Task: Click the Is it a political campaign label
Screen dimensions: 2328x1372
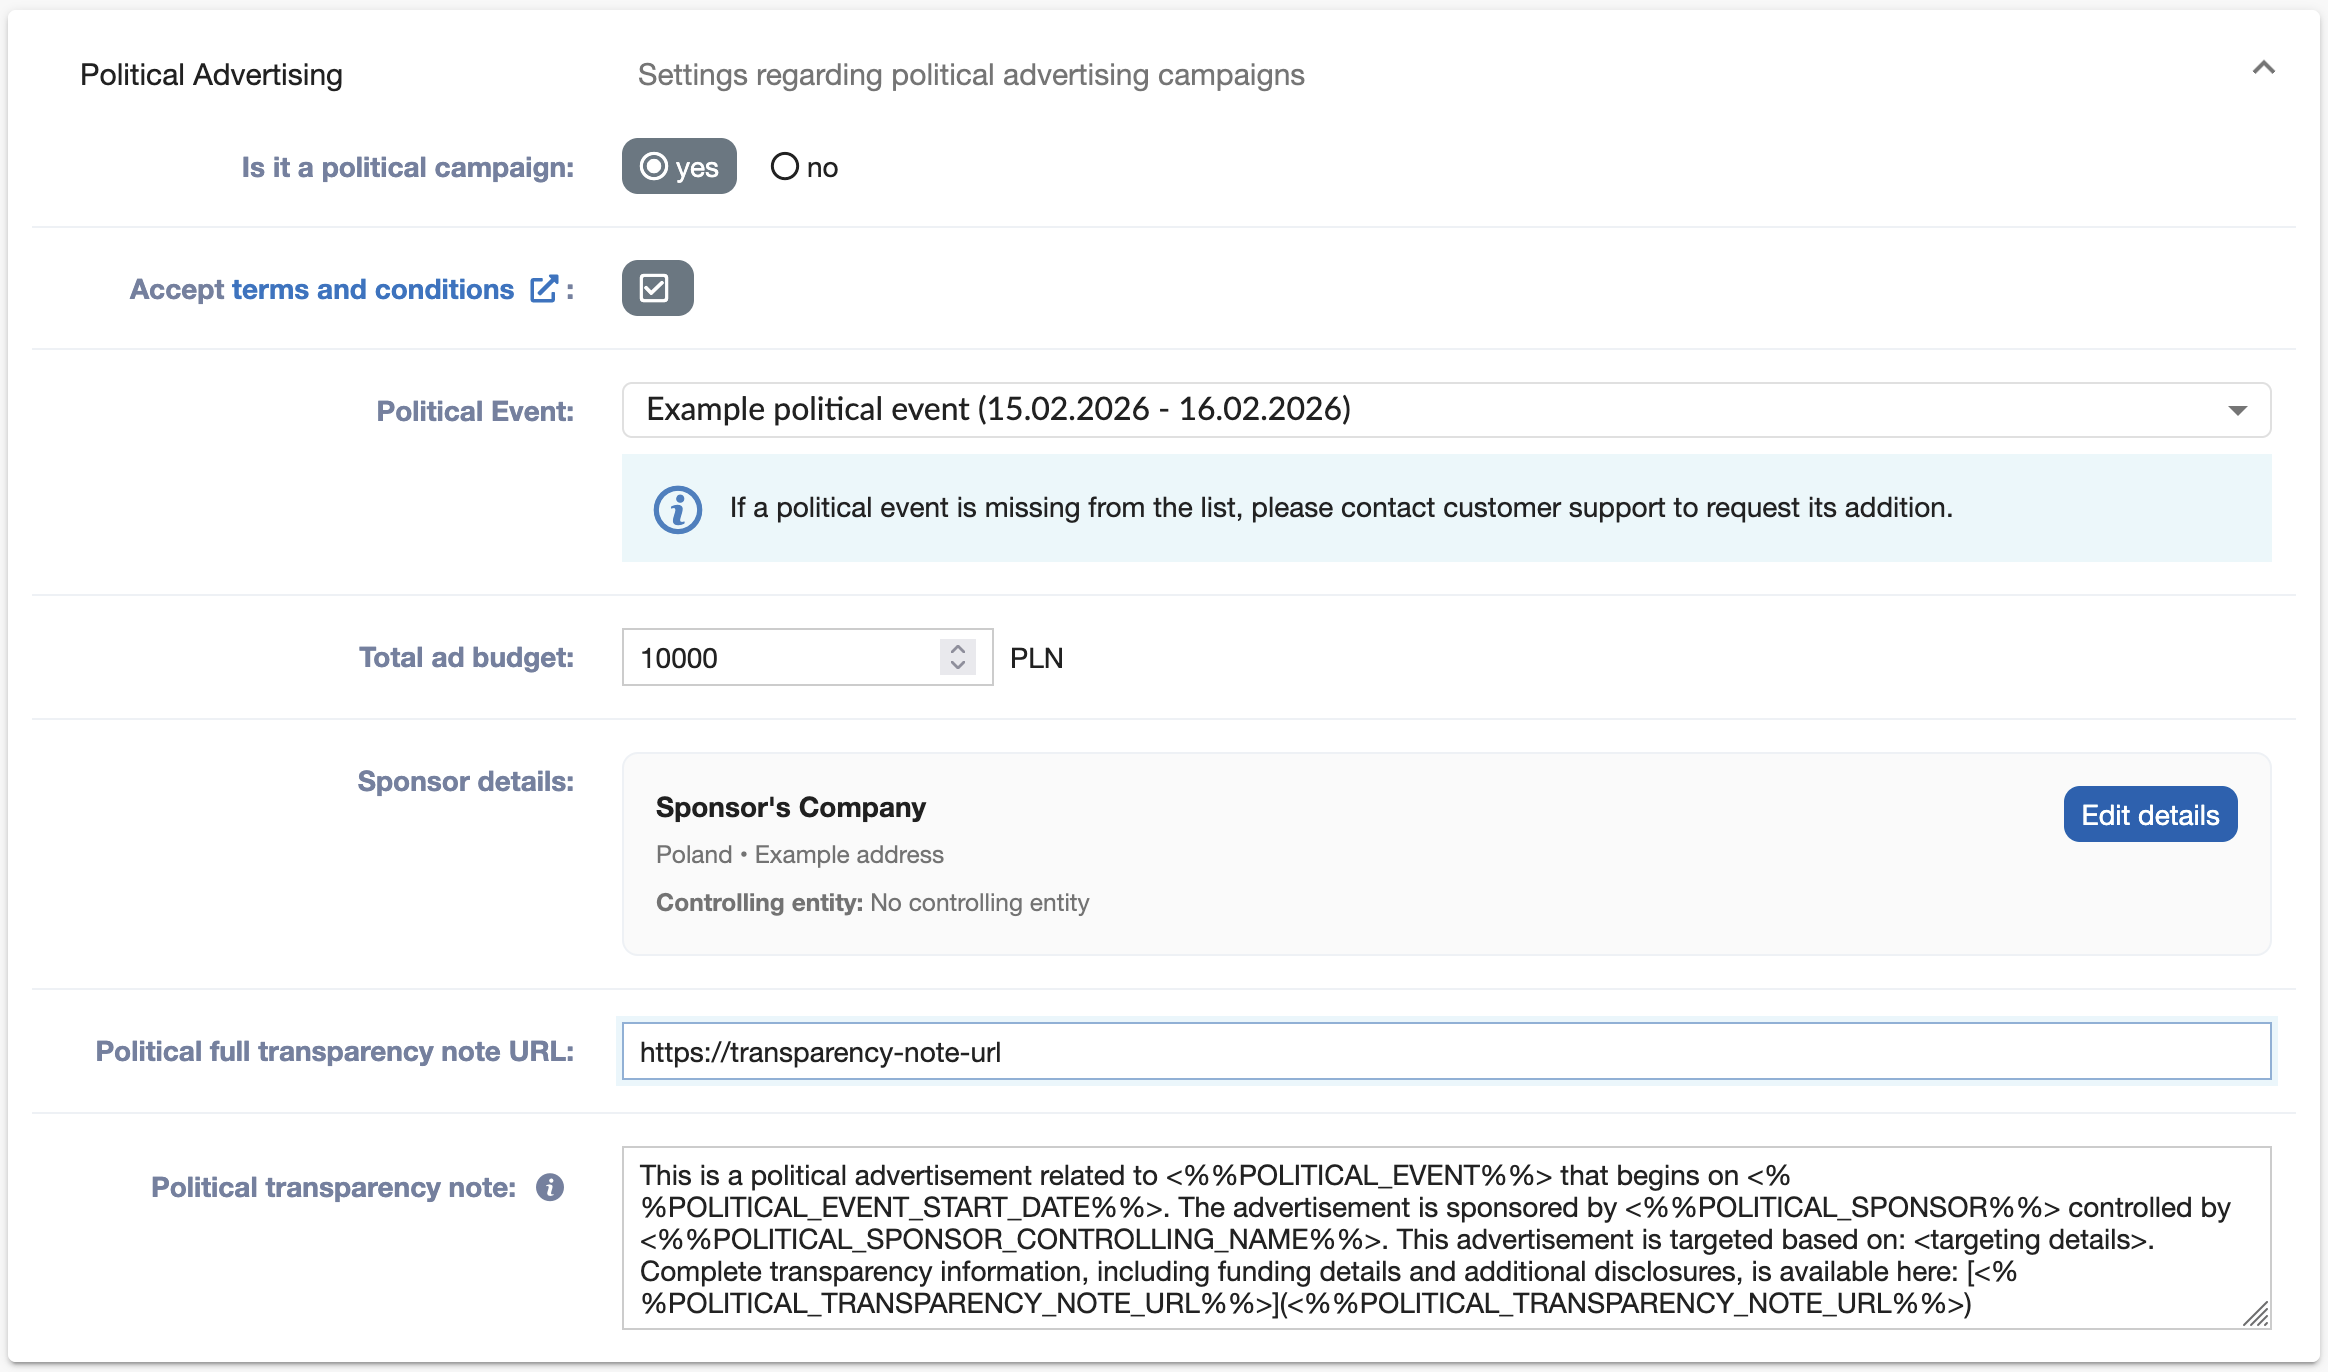Action: (x=407, y=167)
